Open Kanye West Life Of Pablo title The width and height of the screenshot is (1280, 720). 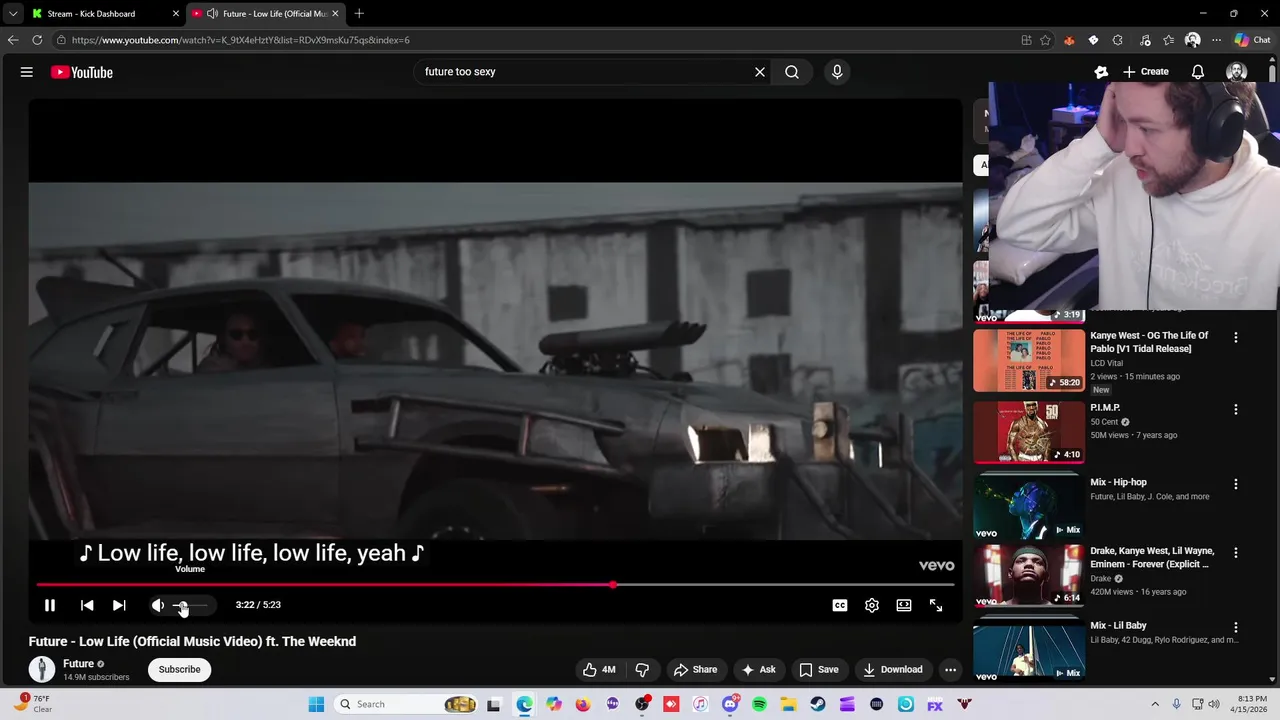(1149, 342)
